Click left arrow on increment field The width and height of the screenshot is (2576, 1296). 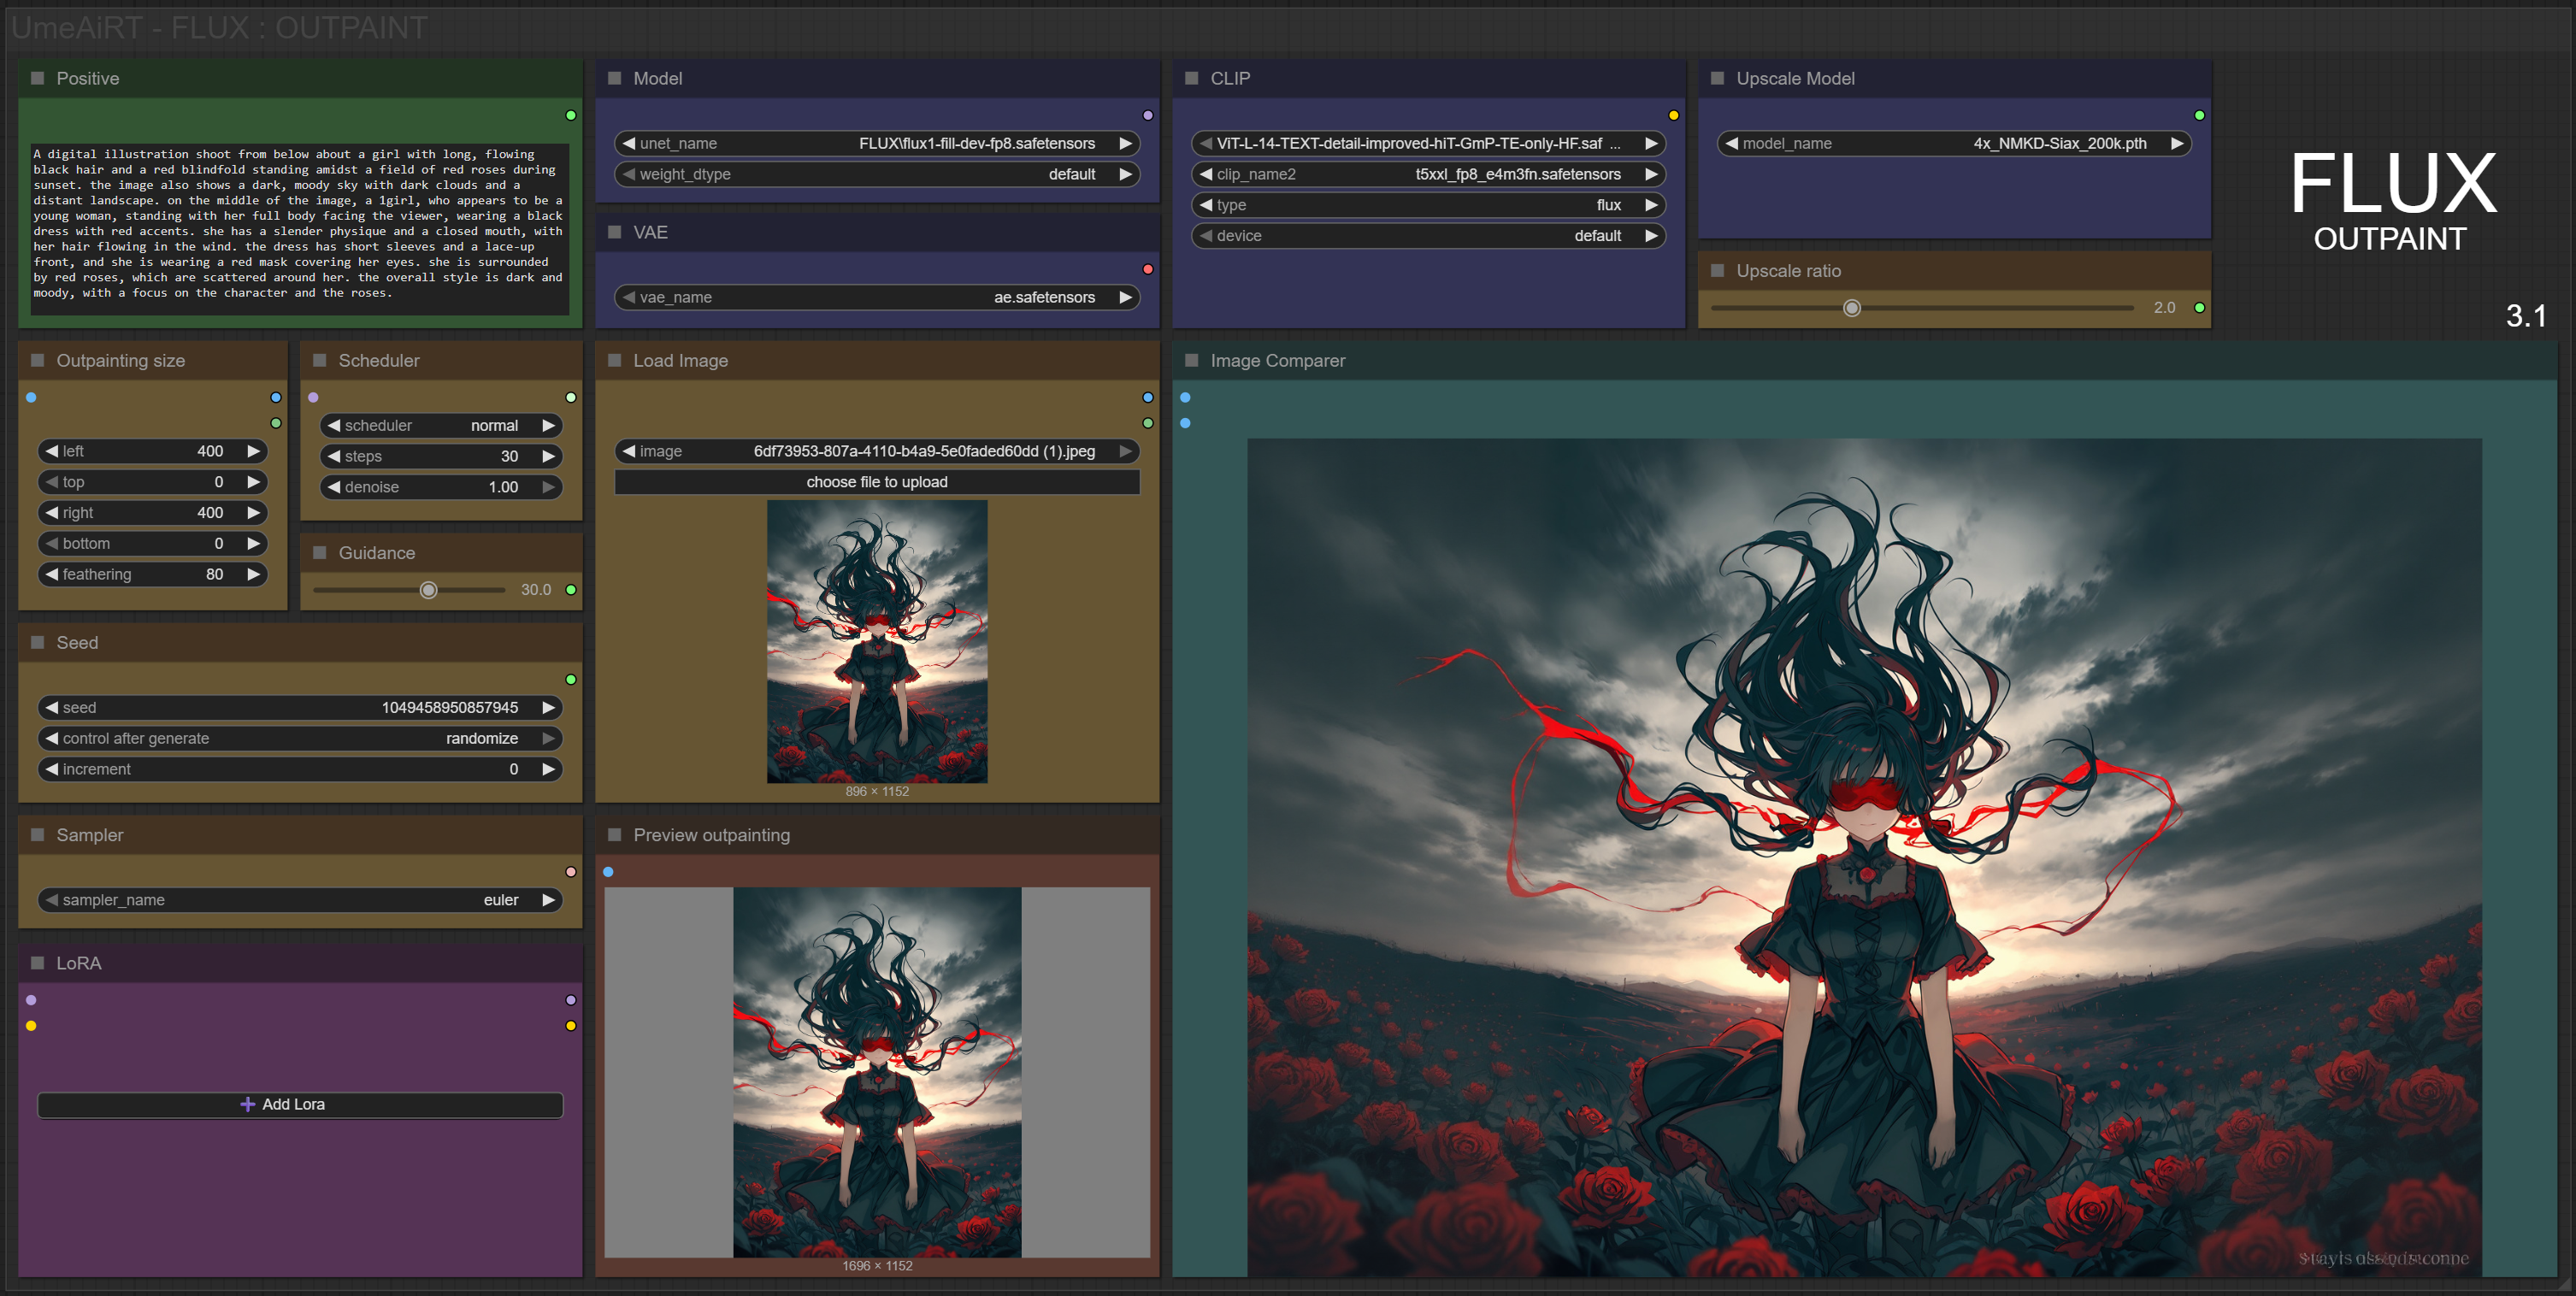coord(51,769)
